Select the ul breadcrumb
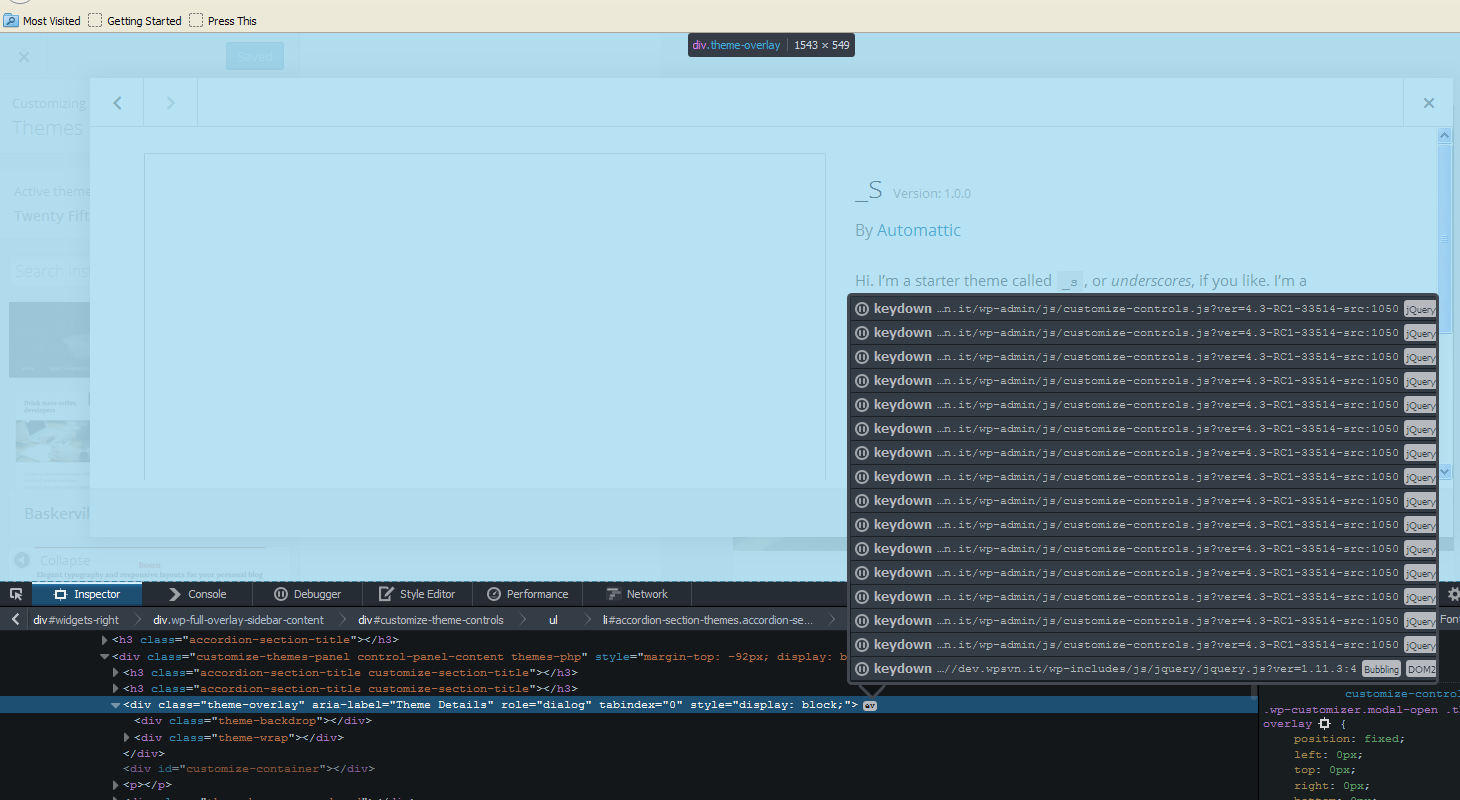 coord(553,620)
